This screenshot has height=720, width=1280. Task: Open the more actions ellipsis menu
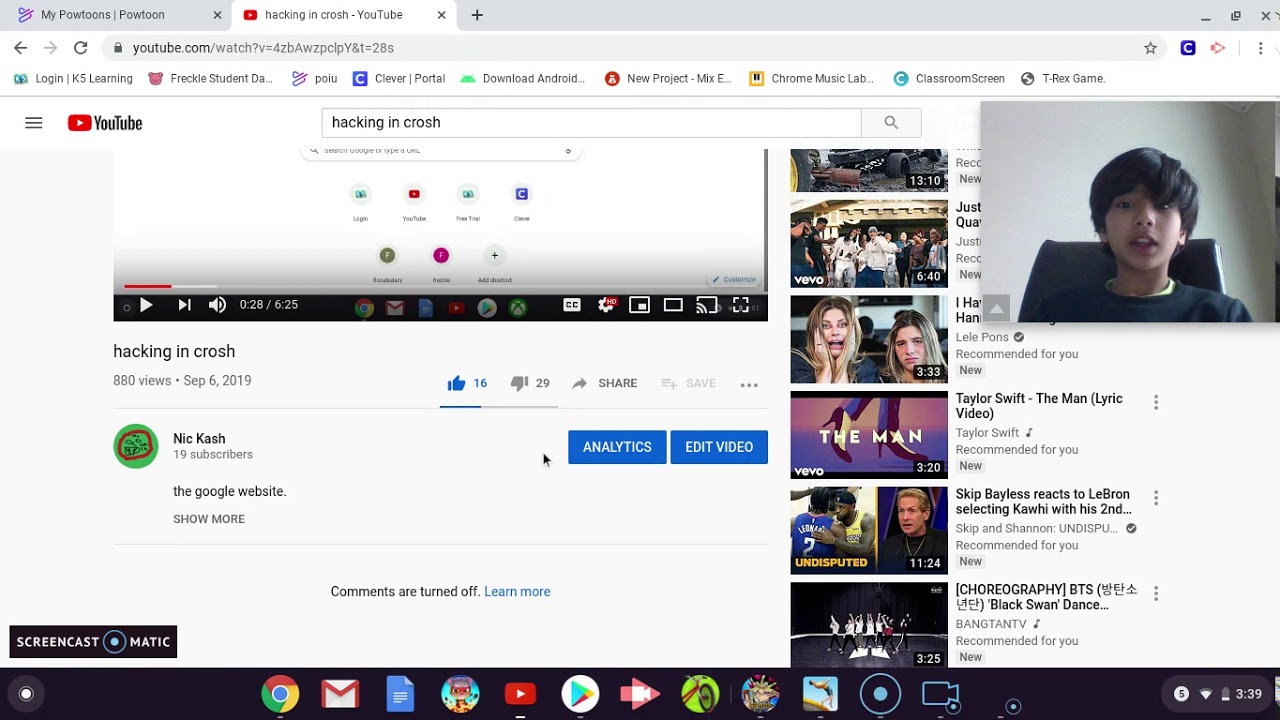pyautogui.click(x=749, y=384)
